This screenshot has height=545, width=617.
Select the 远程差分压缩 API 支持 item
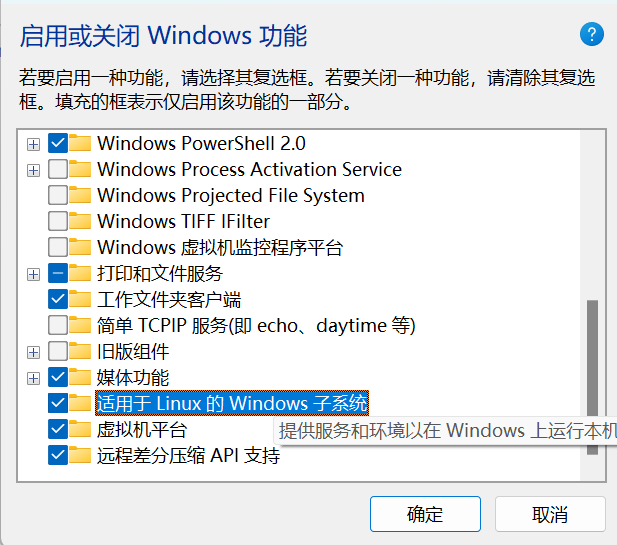[x=188, y=456]
